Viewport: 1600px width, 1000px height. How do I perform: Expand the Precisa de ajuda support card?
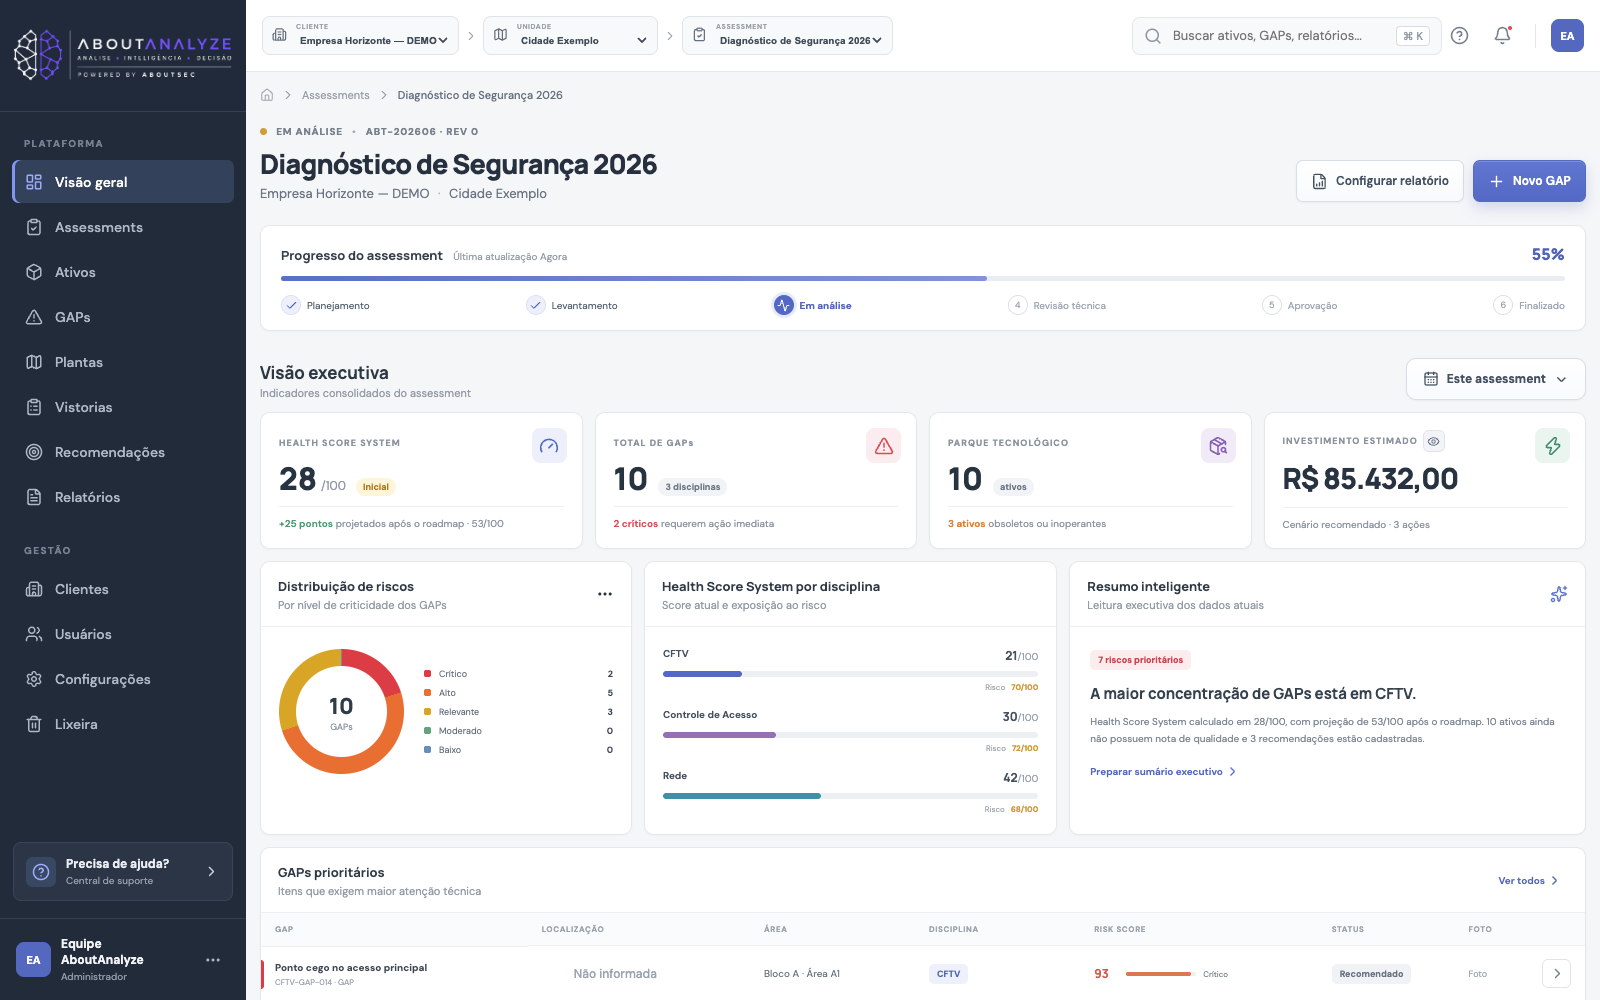pos(123,871)
